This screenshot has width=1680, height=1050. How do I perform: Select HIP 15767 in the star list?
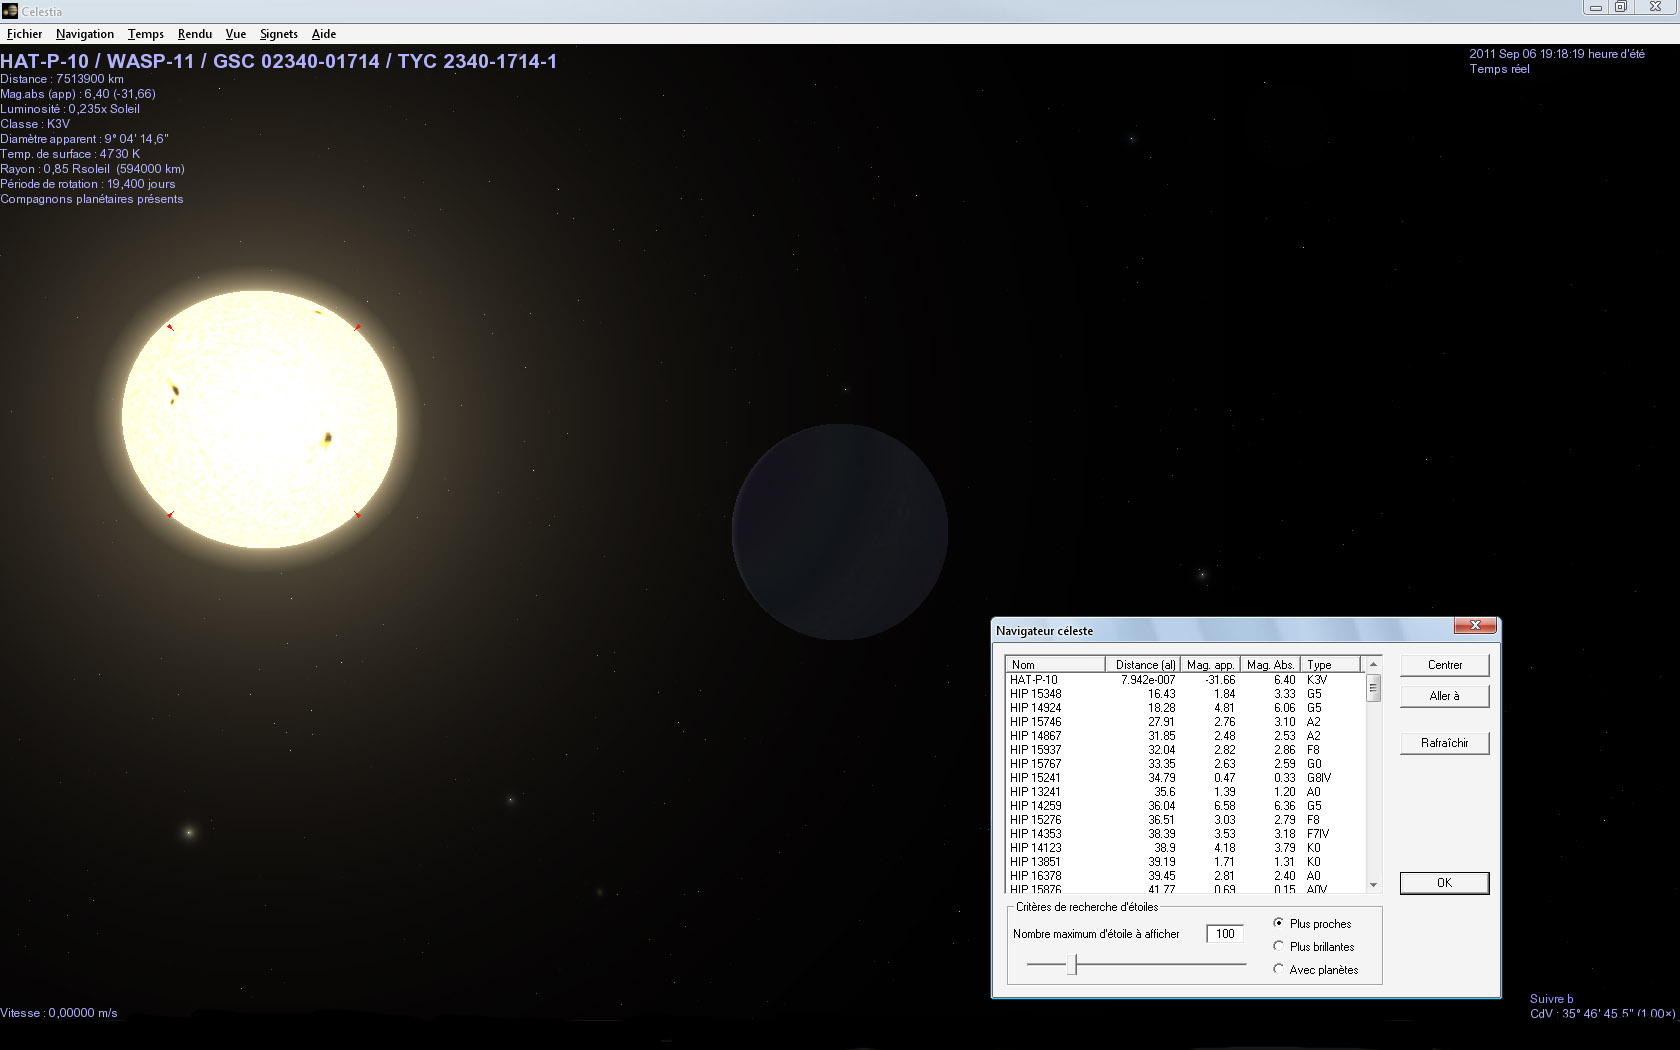1185,764
